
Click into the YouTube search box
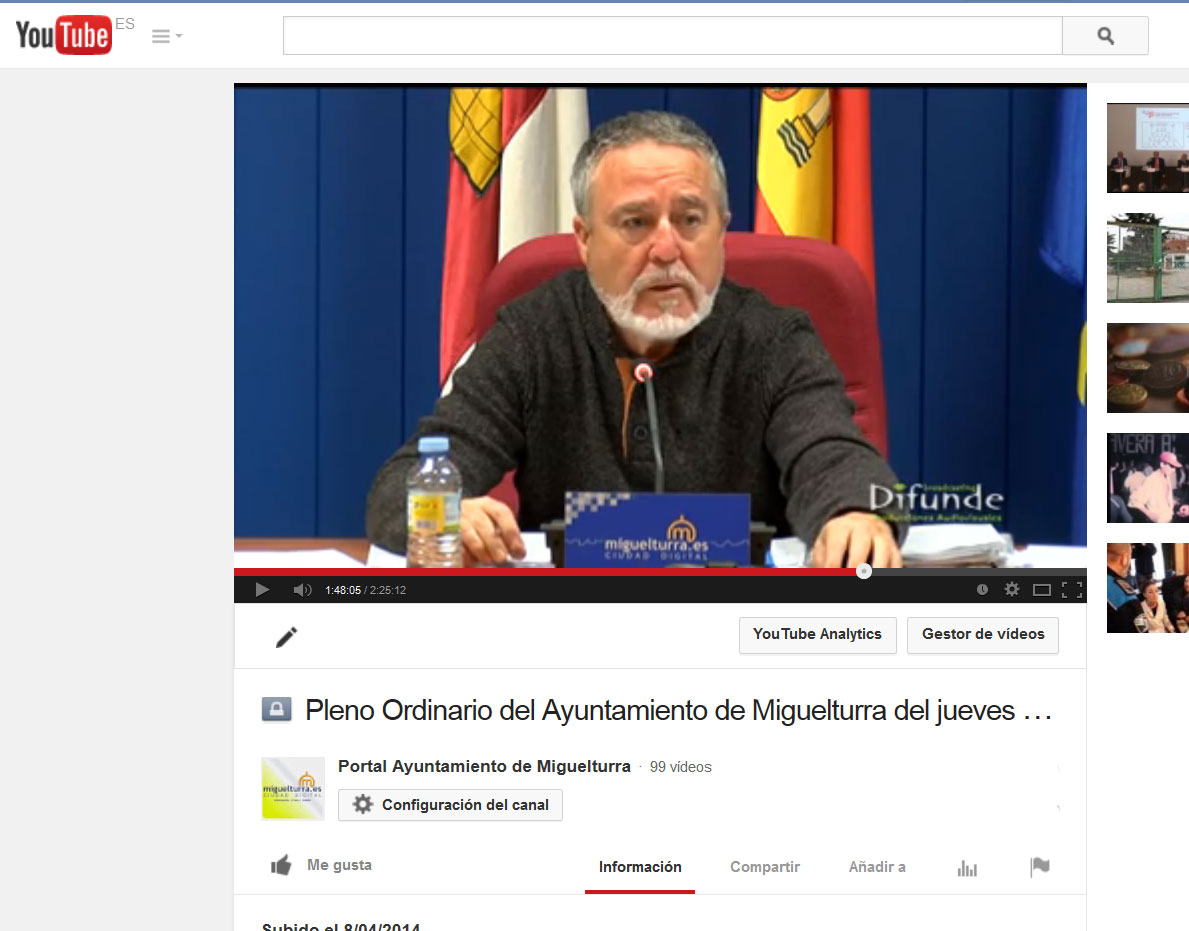click(x=672, y=36)
